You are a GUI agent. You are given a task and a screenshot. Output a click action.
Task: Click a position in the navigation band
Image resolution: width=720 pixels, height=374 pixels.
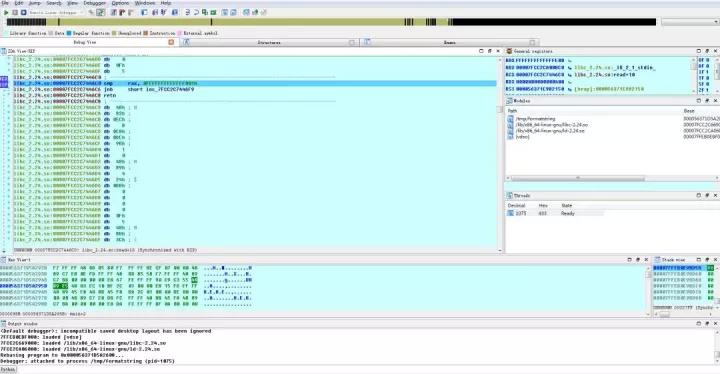[331, 22]
